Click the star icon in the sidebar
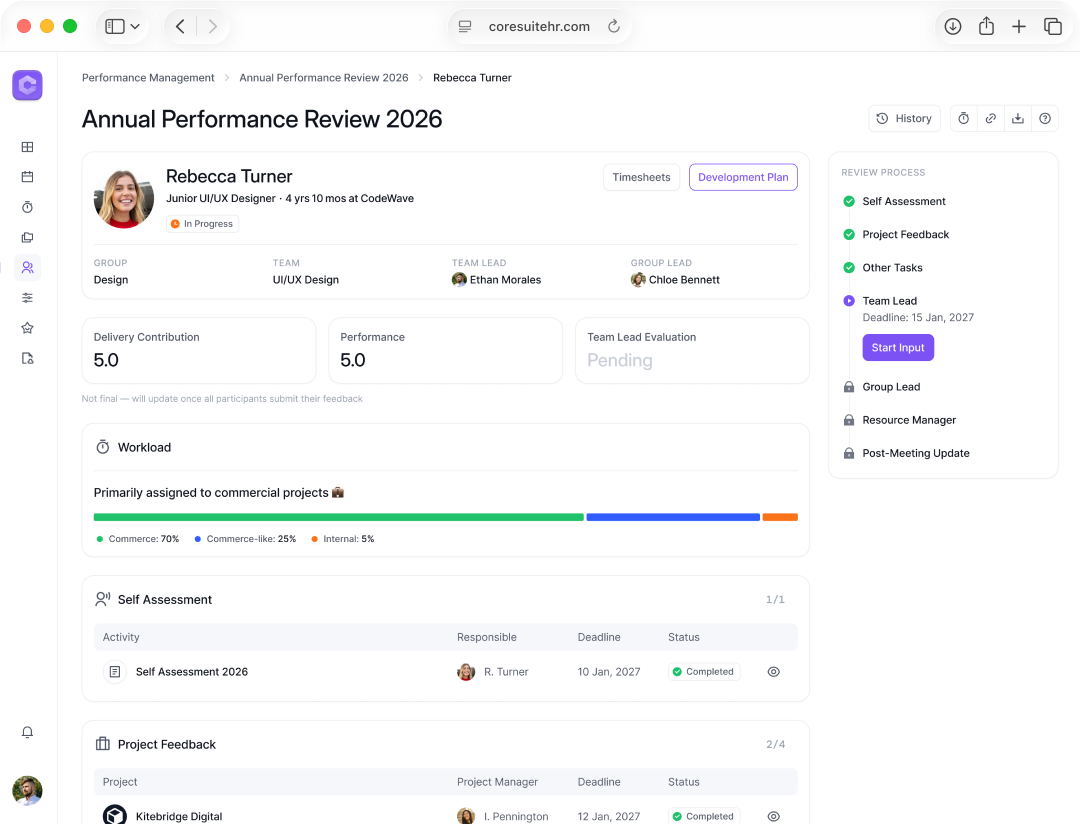The height and width of the screenshot is (824, 1080). click(x=27, y=328)
